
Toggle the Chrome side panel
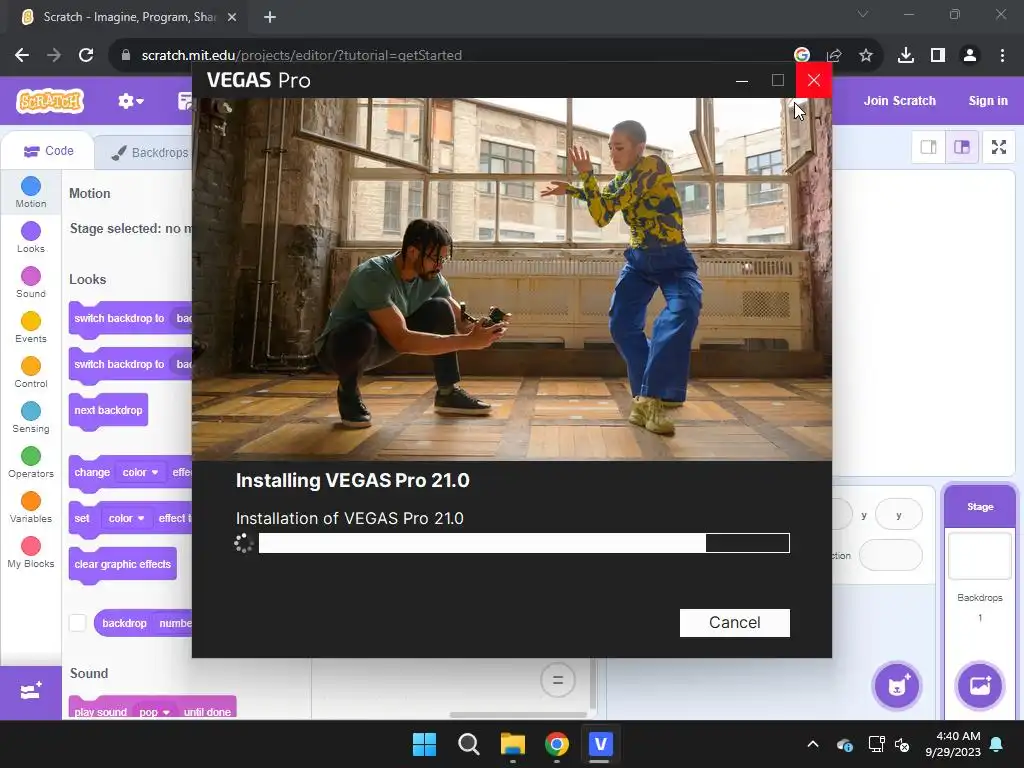click(x=938, y=56)
